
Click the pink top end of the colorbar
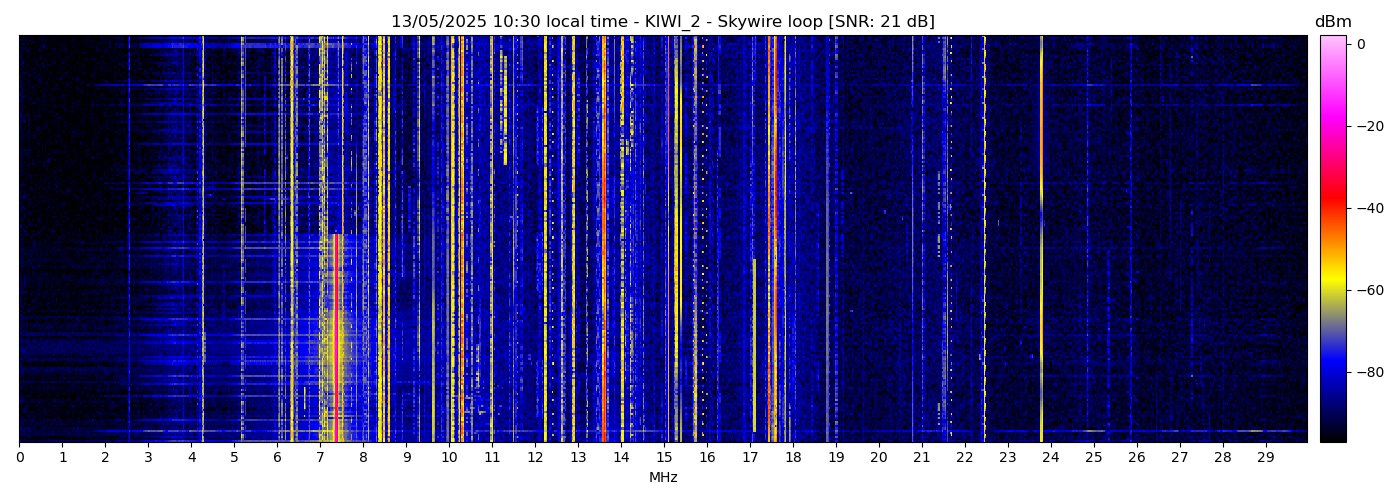coord(1332,42)
